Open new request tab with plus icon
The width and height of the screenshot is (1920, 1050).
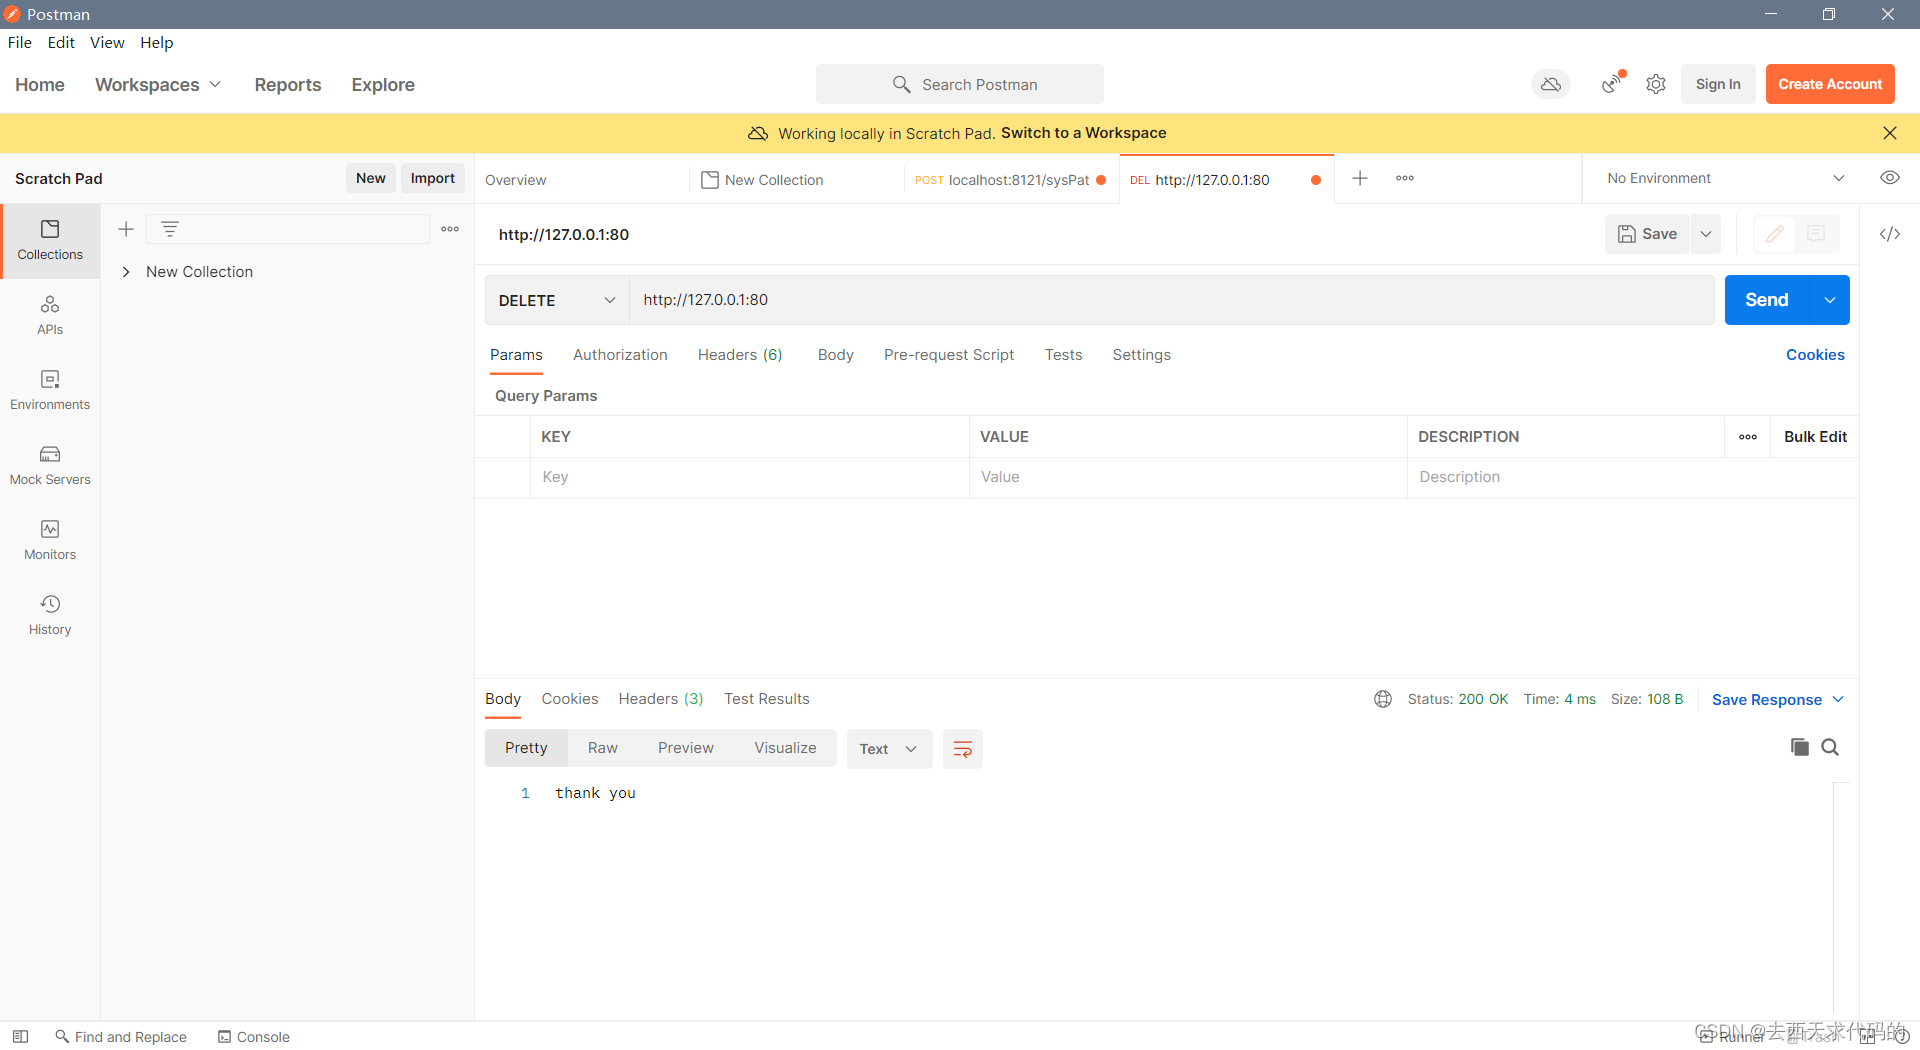(1360, 178)
